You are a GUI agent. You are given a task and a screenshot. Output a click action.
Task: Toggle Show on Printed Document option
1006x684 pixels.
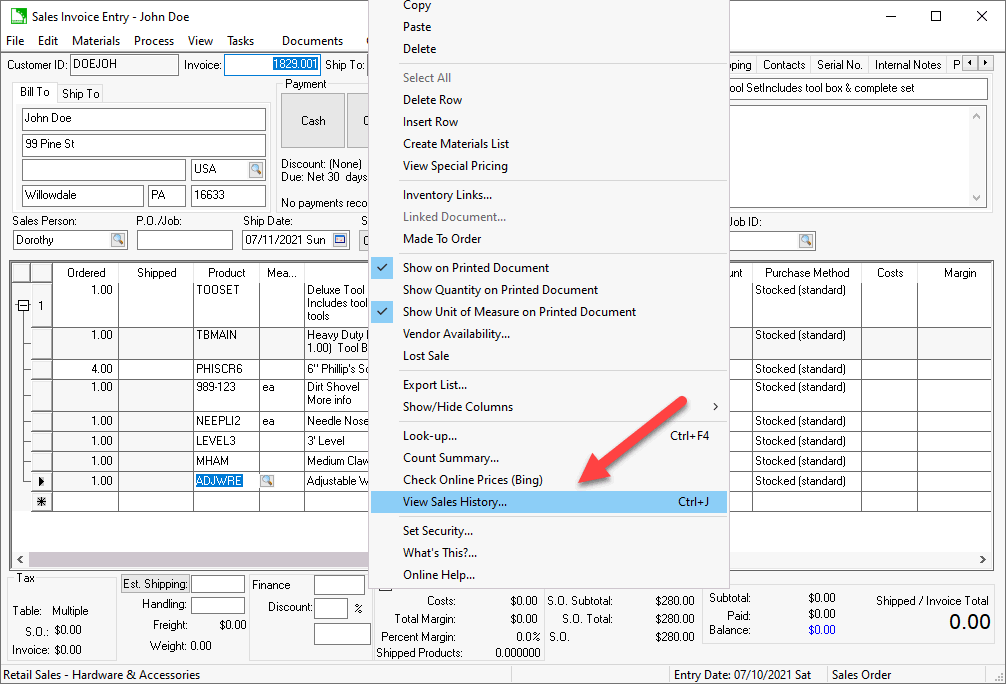pyautogui.click(x=475, y=268)
